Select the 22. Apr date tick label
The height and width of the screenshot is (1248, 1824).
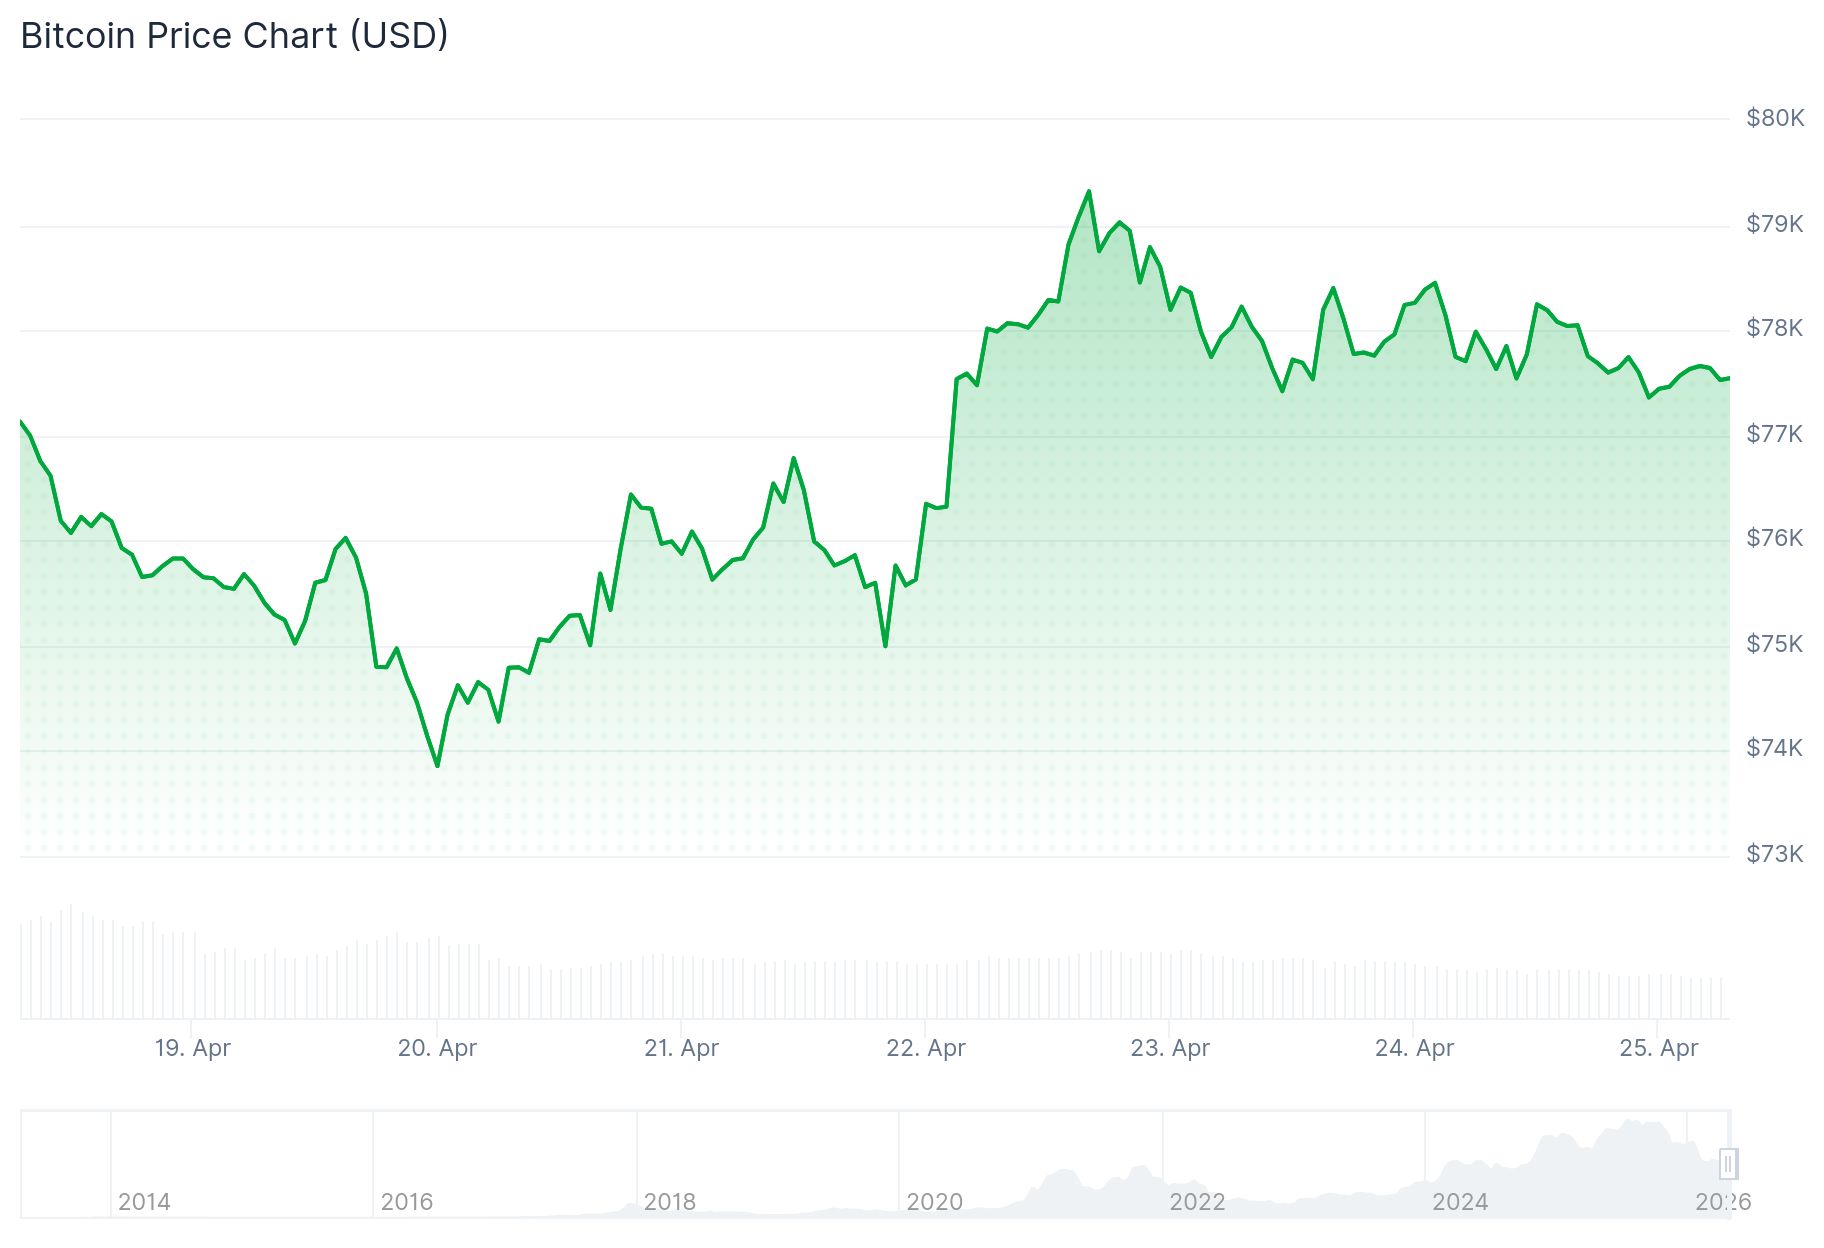[926, 1048]
